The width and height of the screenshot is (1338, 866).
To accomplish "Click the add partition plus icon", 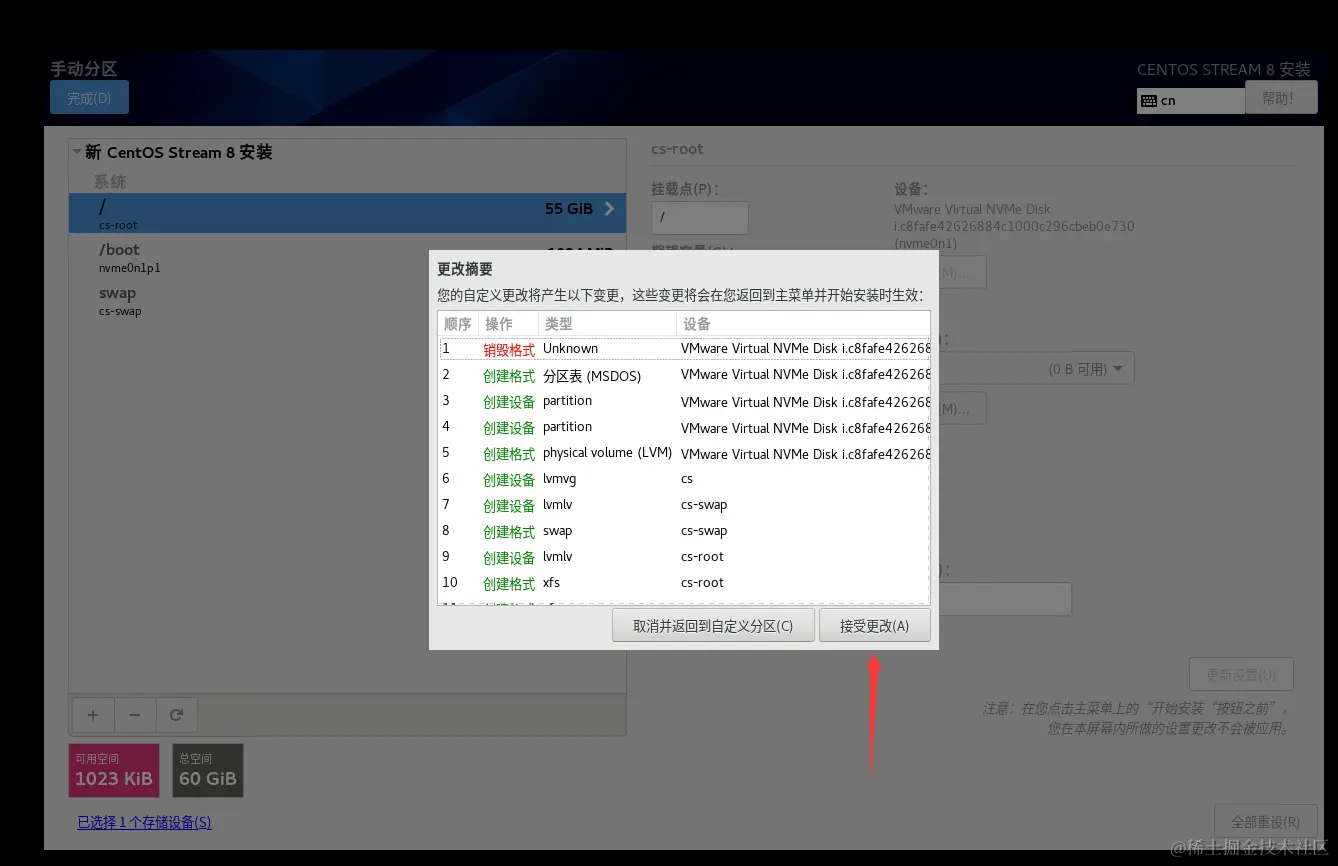I will [x=92, y=715].
